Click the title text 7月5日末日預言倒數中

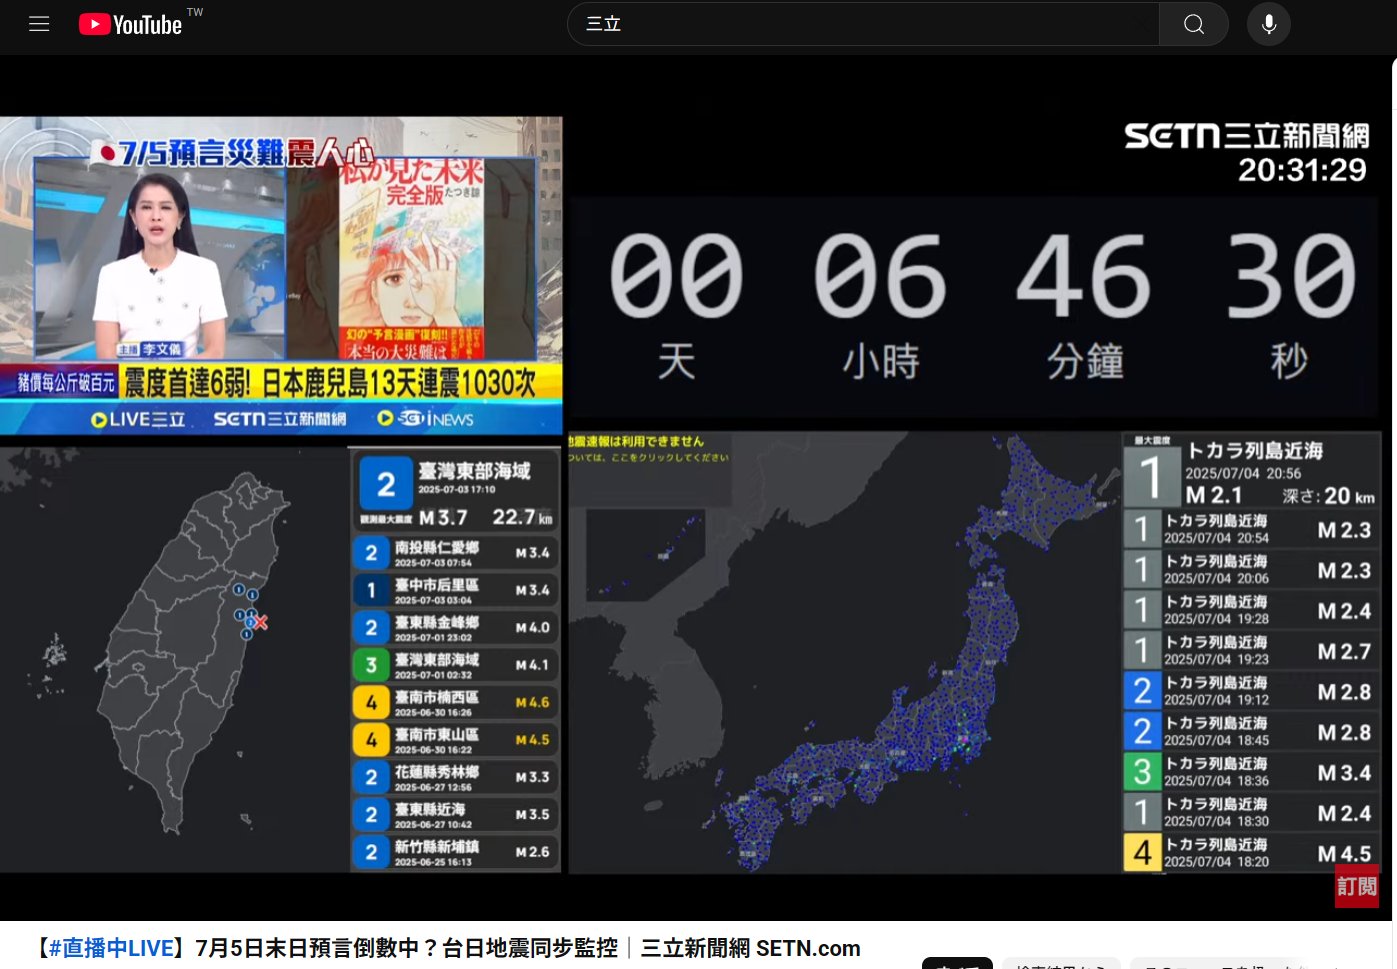tap(307, 948)
